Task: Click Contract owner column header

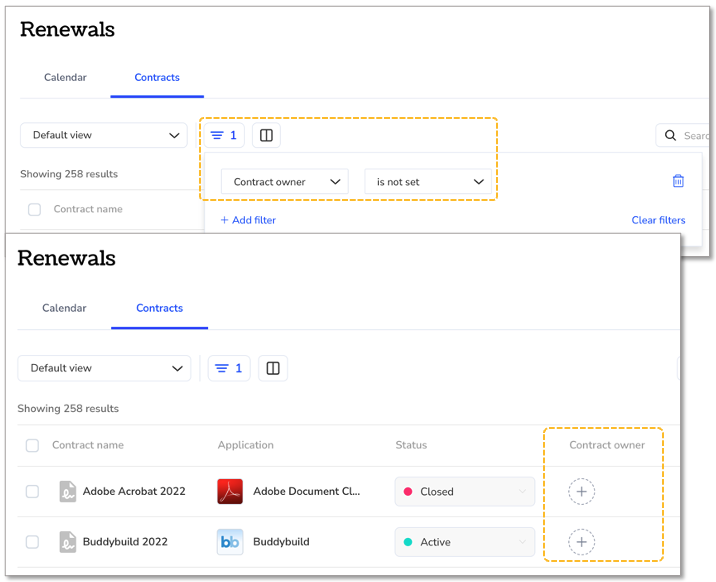Action: [607, 445]
